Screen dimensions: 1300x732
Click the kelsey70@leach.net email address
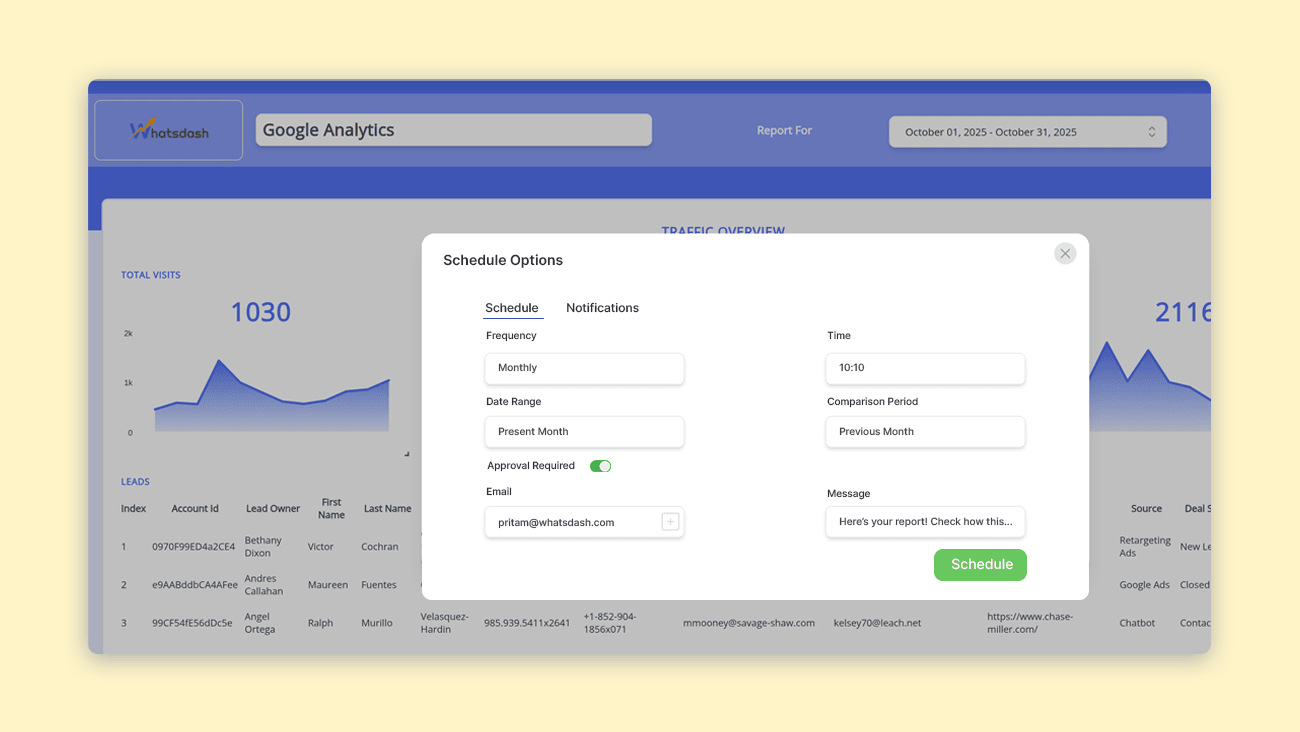(877, 622)
